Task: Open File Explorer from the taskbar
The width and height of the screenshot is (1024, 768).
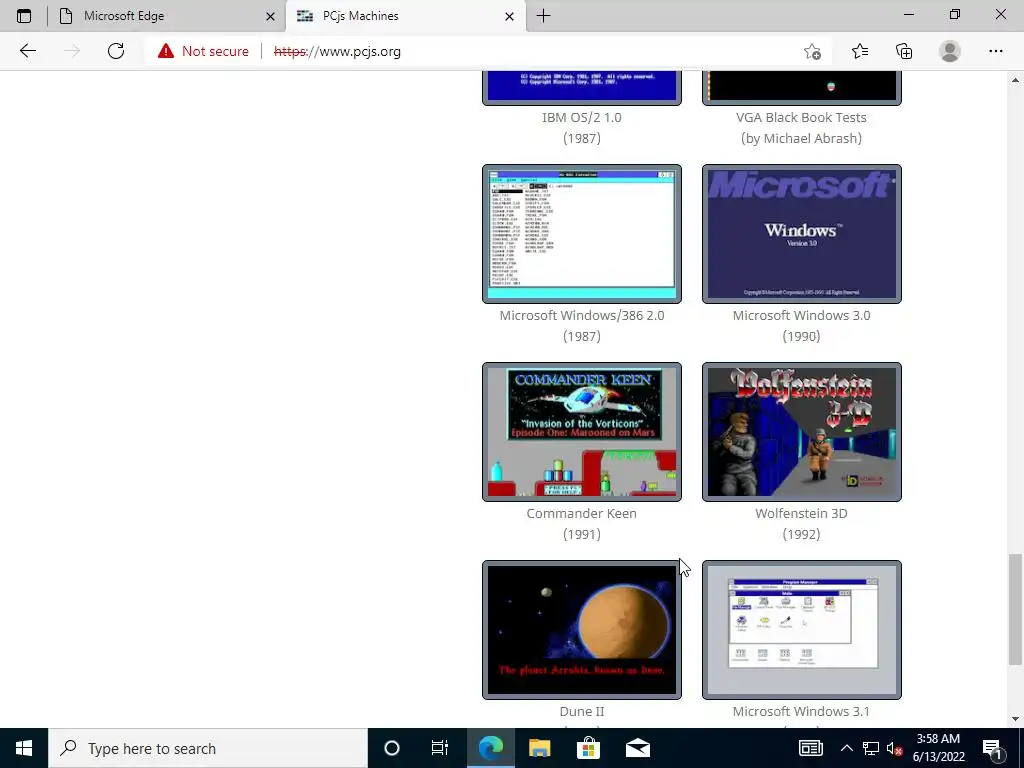Action: pyautogui.click(x=539, y=748)
